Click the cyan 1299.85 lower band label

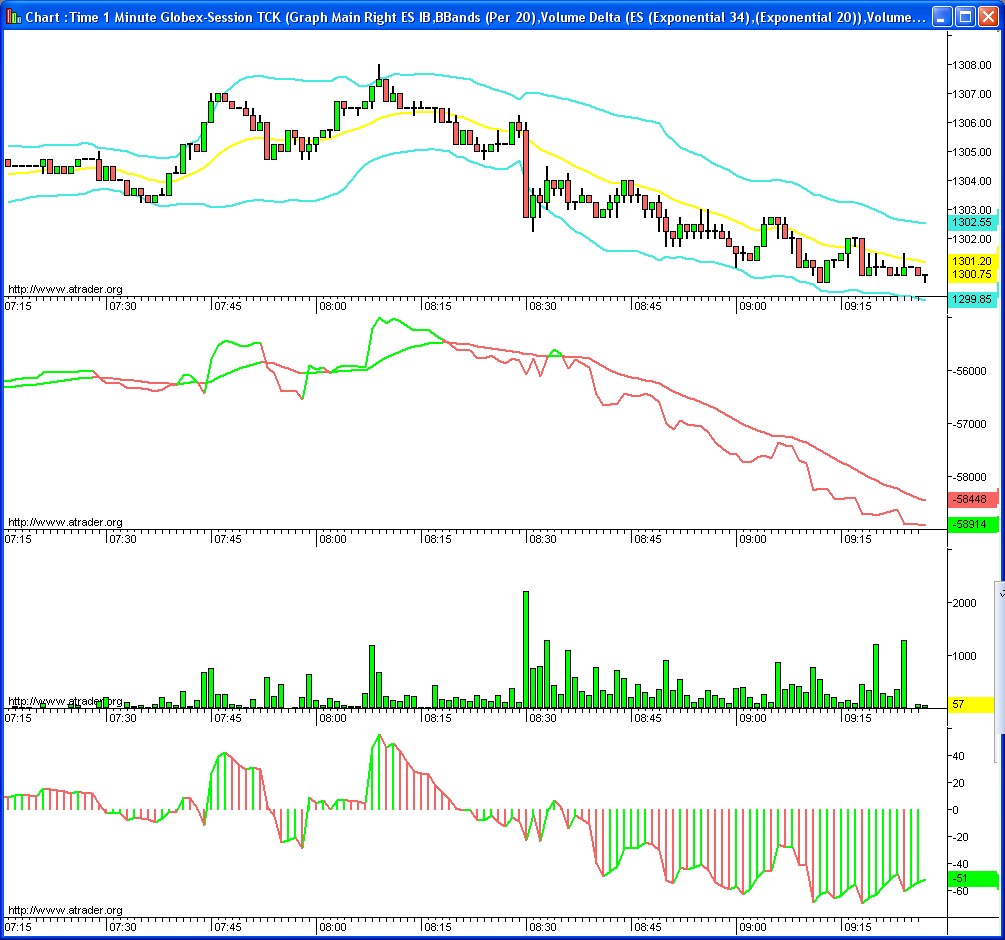[x=972, y=299]
